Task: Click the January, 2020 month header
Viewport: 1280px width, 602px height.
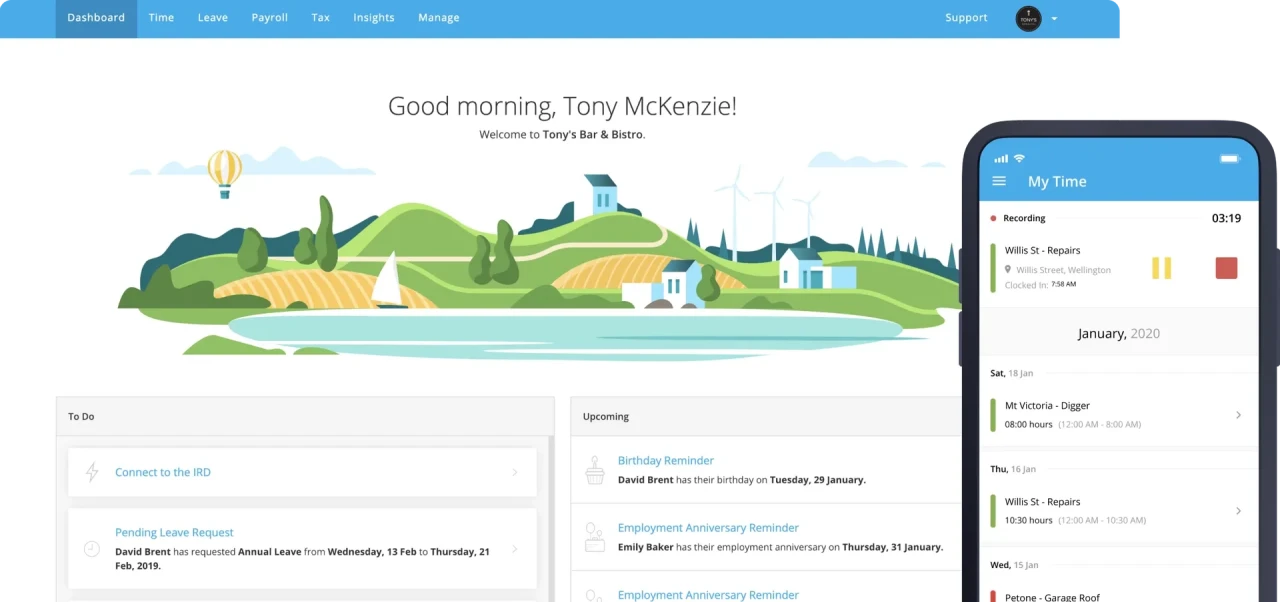Action: tap(1118, 334)
